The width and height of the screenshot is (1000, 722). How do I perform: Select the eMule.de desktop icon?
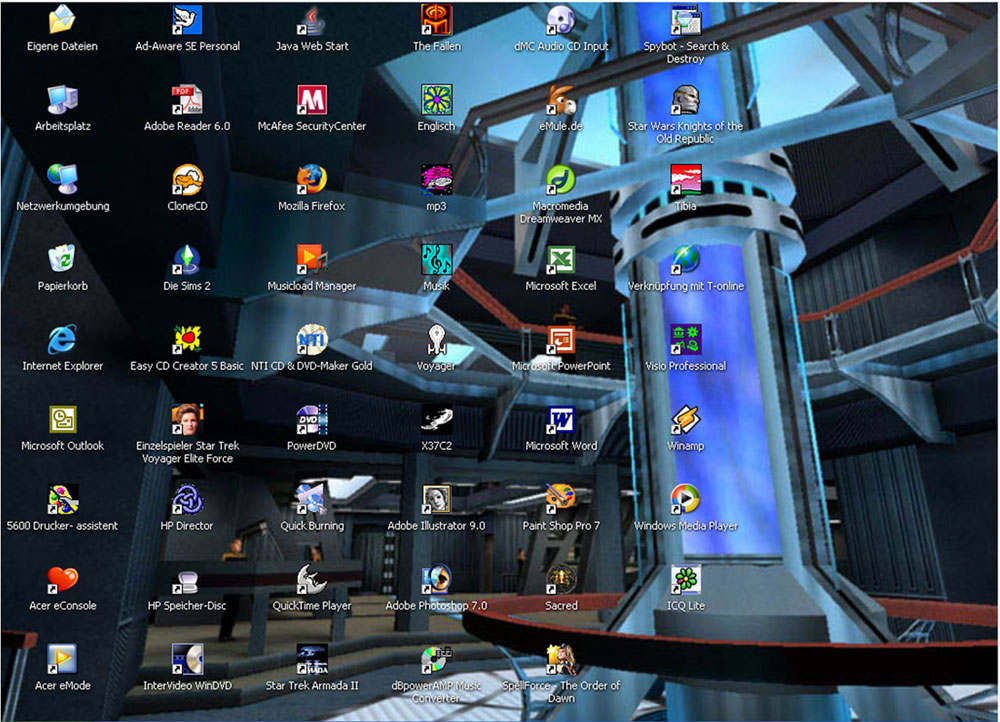pos(561,100)
